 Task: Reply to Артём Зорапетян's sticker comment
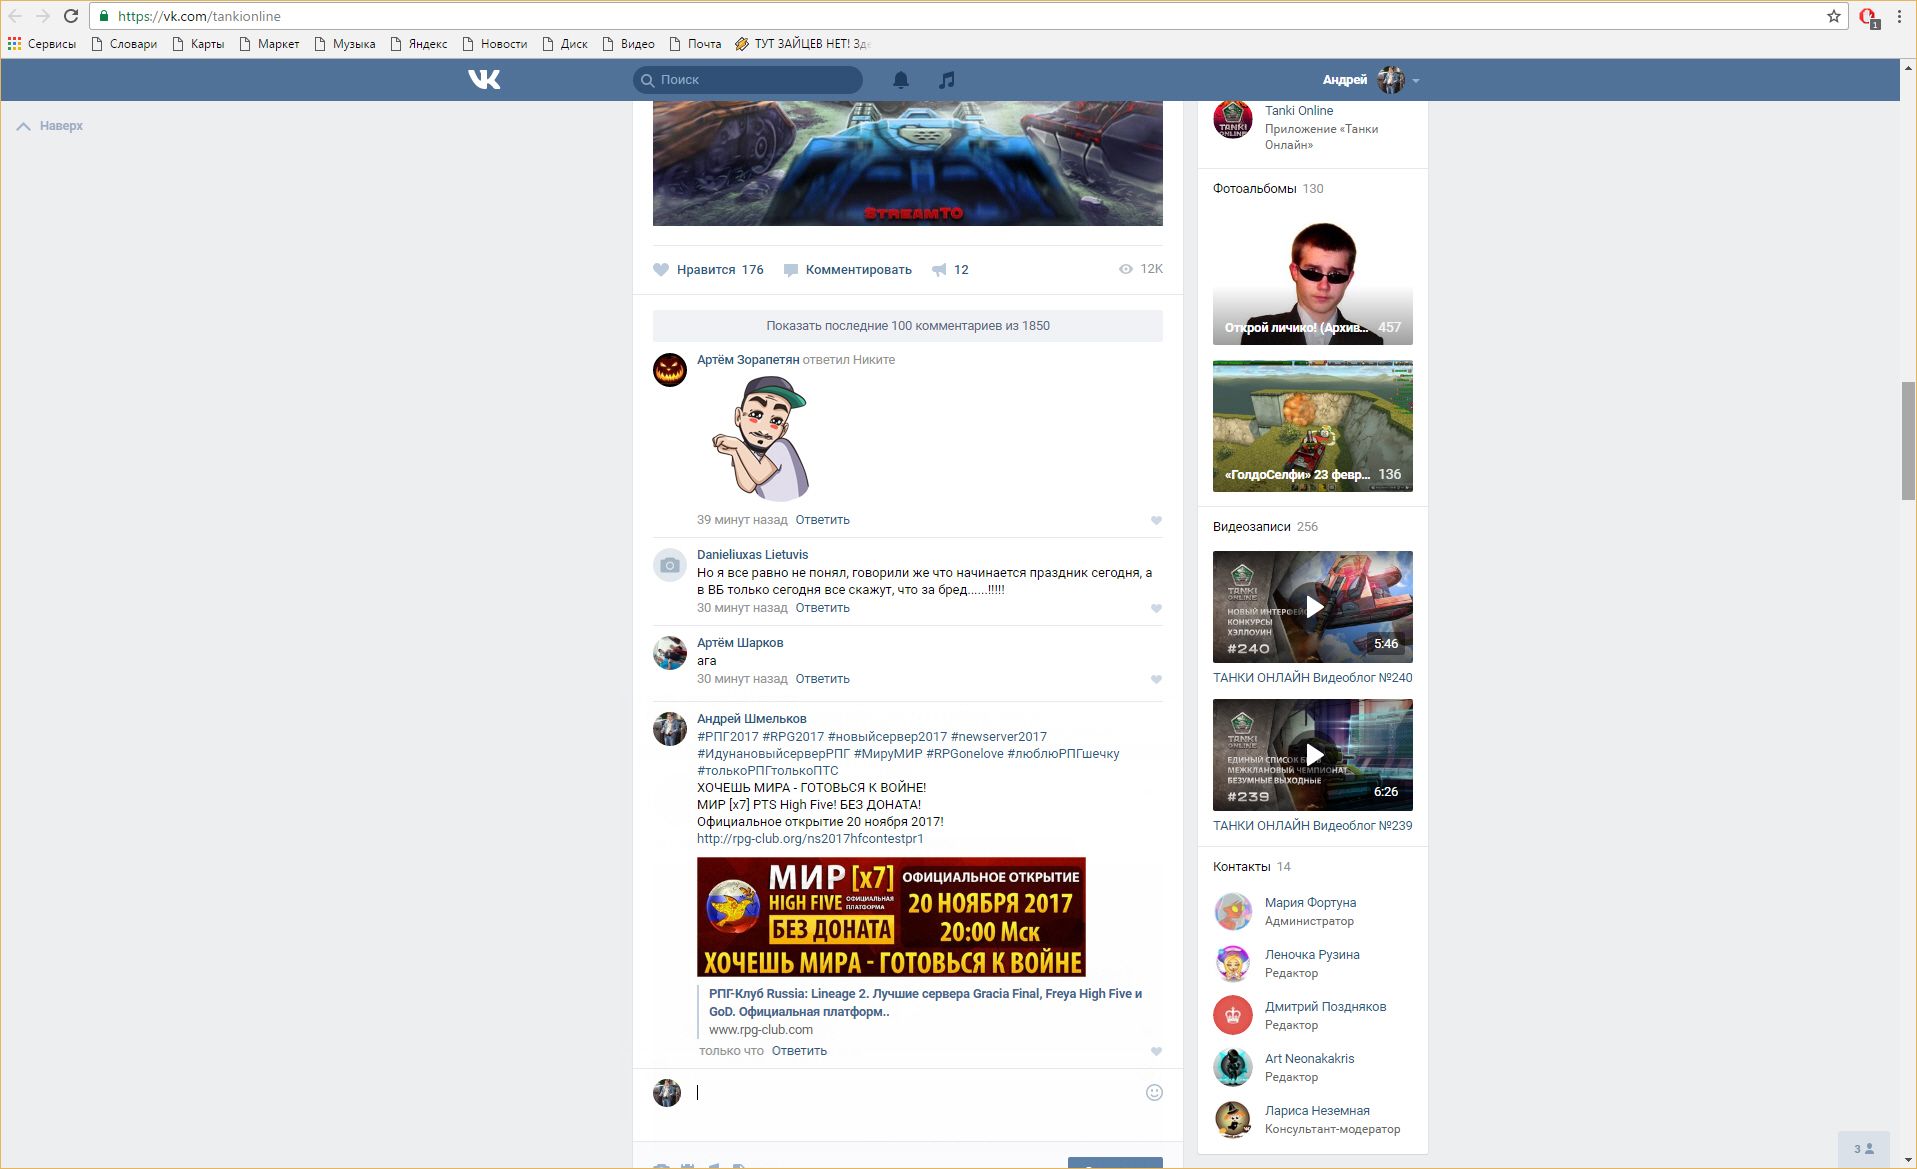822,520
